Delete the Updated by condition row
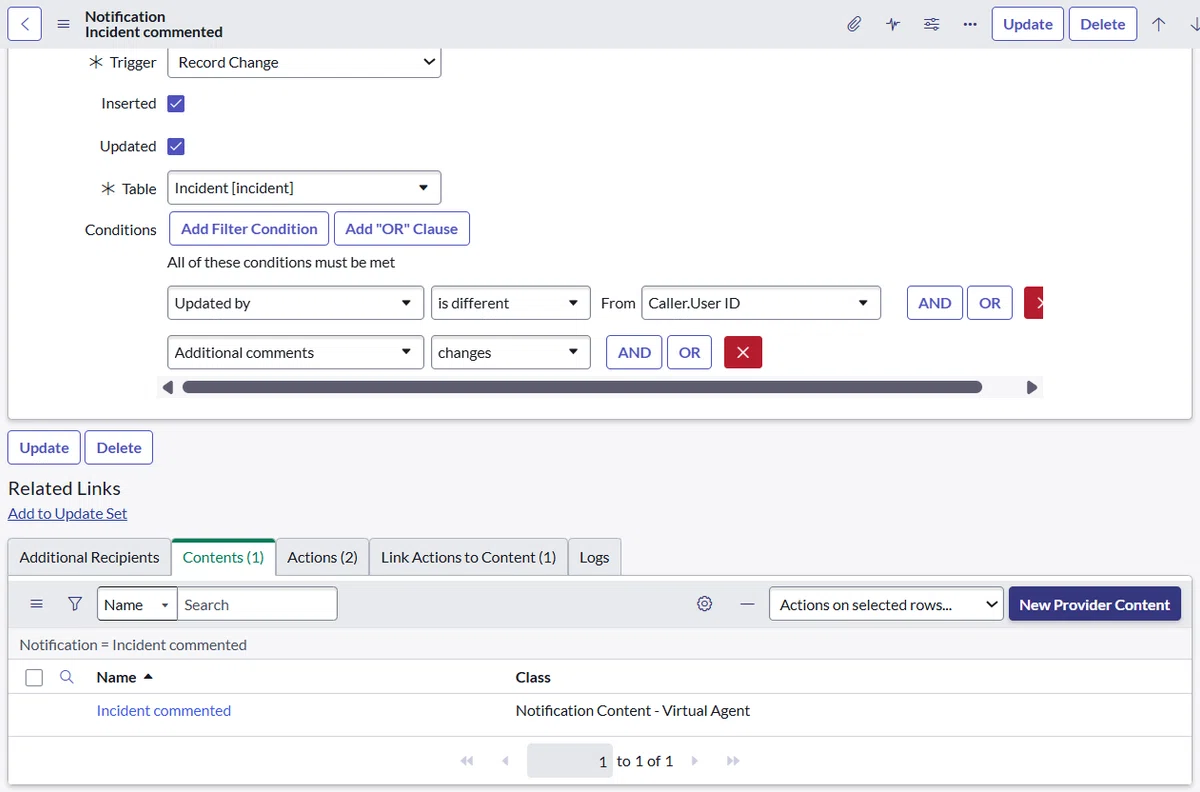Image resolution: width=1200 pixels, height=792 pixels. (x=1034, y=303)
